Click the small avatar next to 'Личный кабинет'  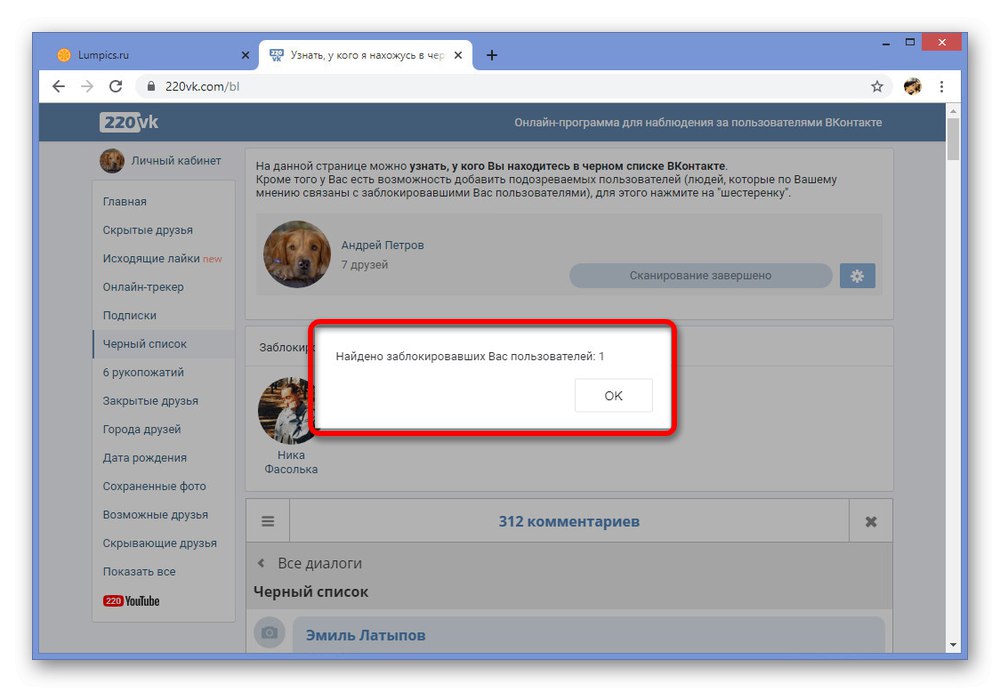pyautogui.click(x=112, y=161)
